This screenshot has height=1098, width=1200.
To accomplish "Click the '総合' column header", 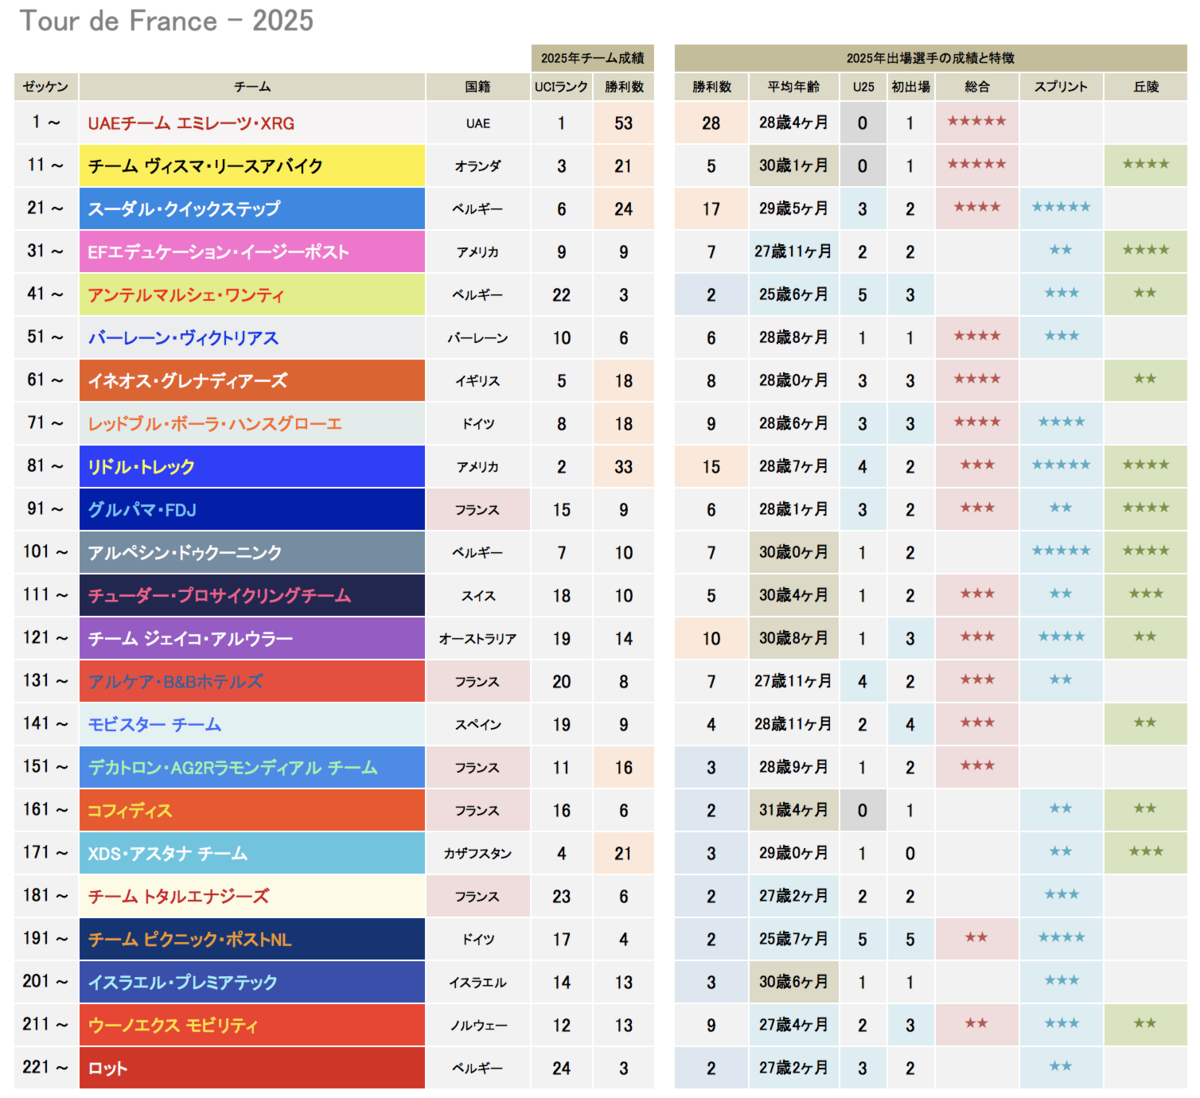I will click(977, 87).
